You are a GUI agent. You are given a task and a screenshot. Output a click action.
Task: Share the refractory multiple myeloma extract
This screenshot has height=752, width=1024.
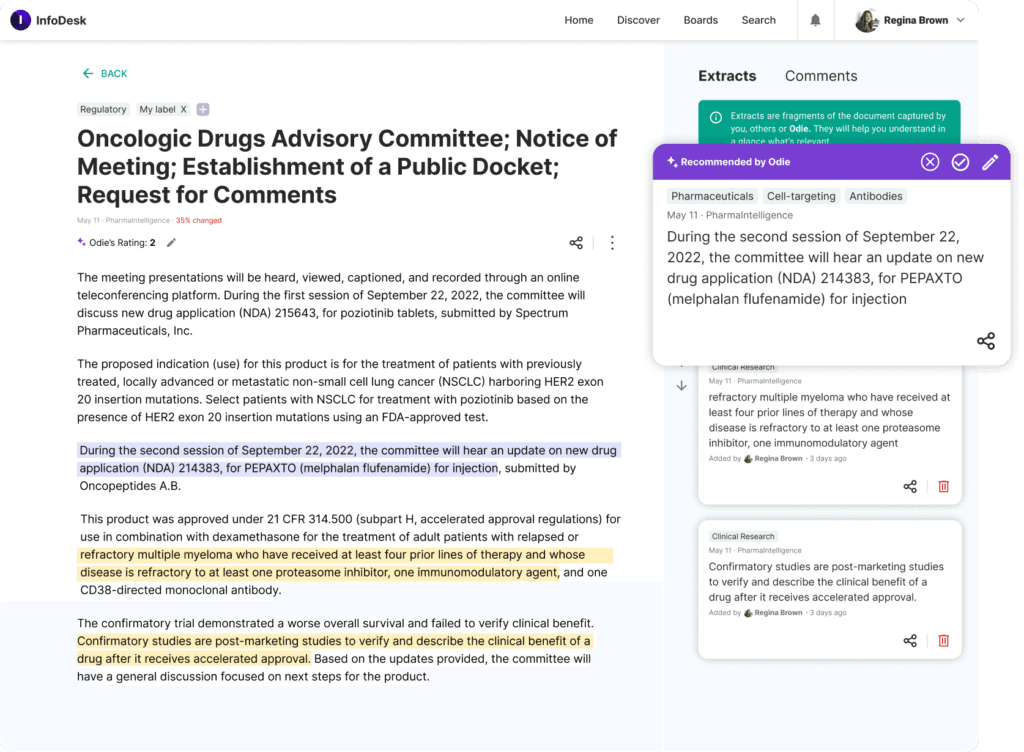[x=910, y=486]
